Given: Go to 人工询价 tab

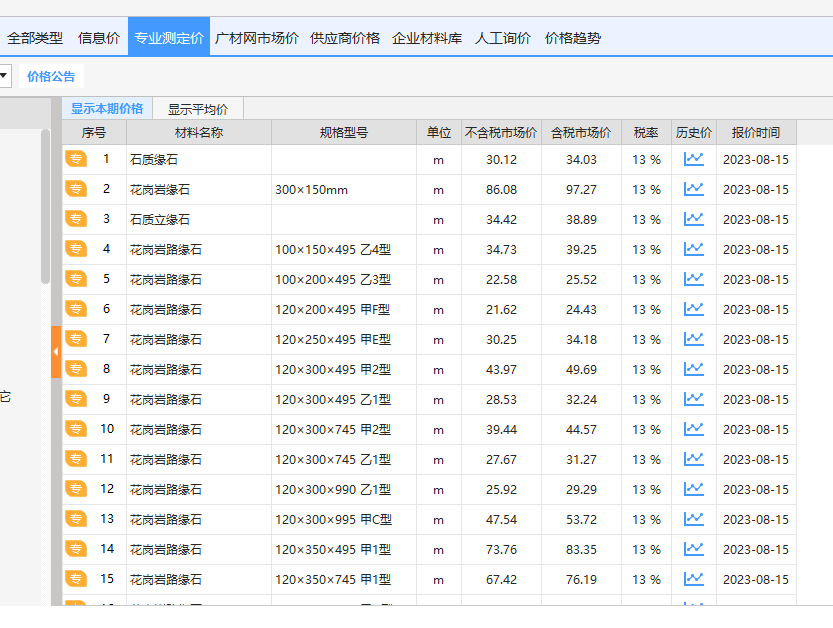Looking at the screenshot, I should coord(503,38).
